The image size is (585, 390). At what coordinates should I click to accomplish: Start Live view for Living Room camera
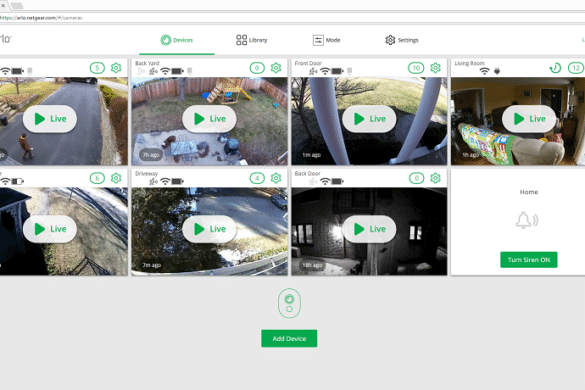tap(529, 119)
